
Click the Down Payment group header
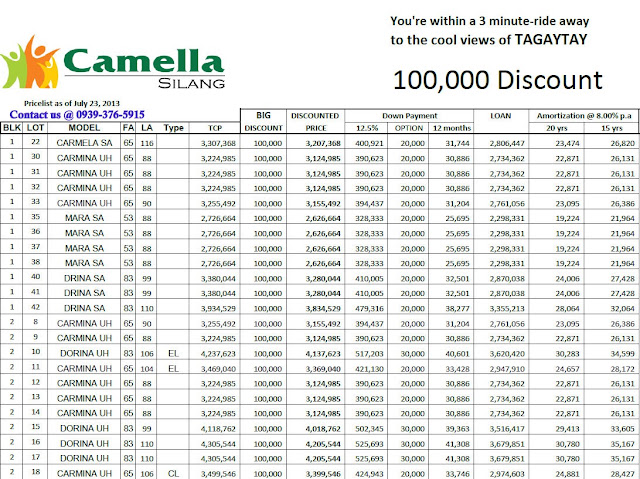[409, 116]
